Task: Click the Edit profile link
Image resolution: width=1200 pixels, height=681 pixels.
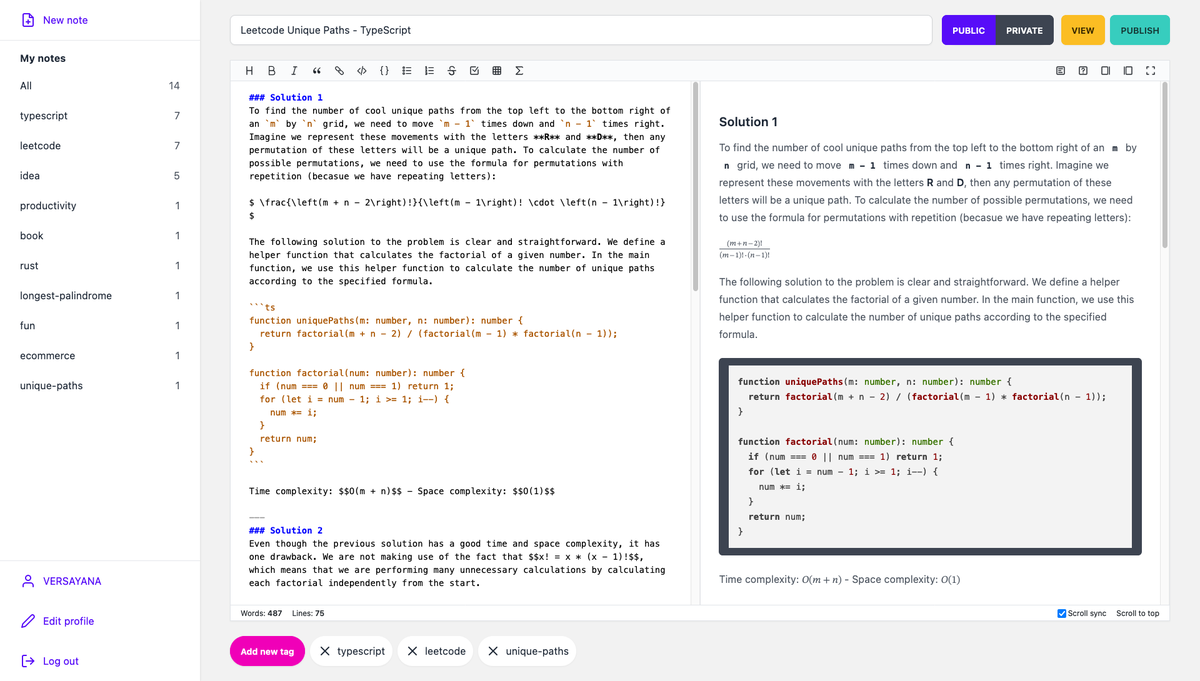Action: click(x=68, y=621)
